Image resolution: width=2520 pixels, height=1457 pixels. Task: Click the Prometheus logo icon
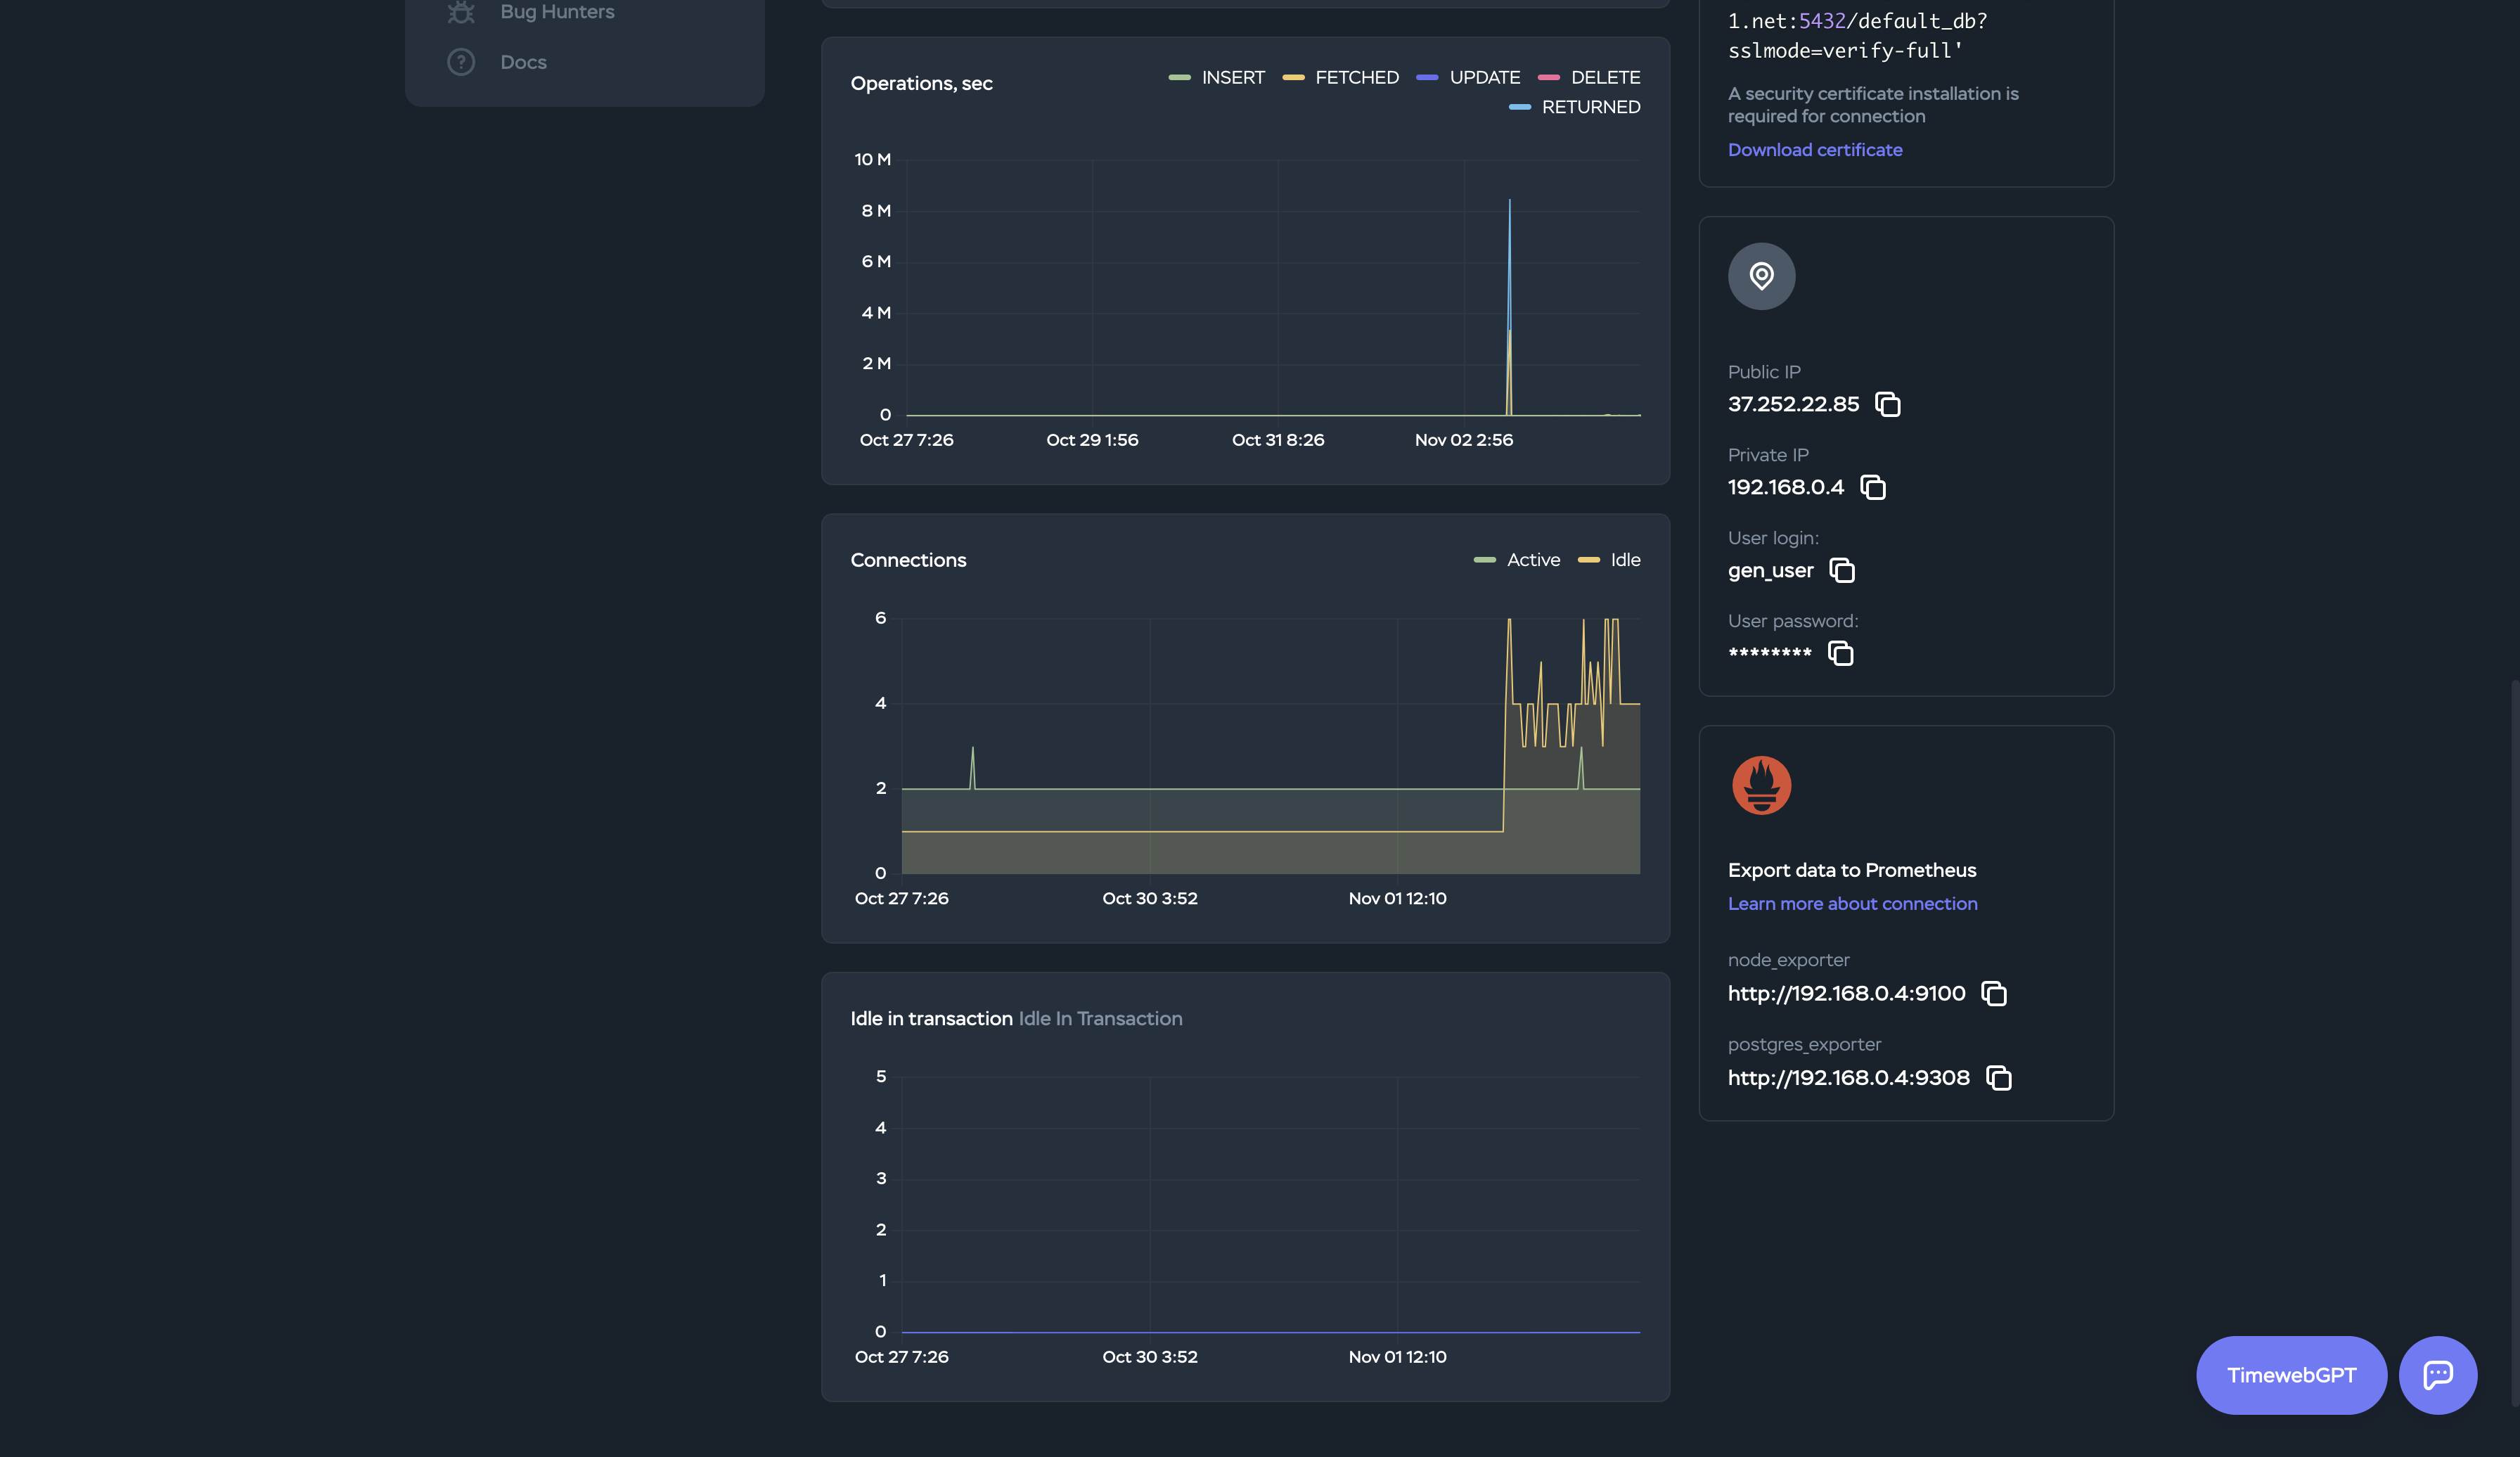[x=1761, y=785]
